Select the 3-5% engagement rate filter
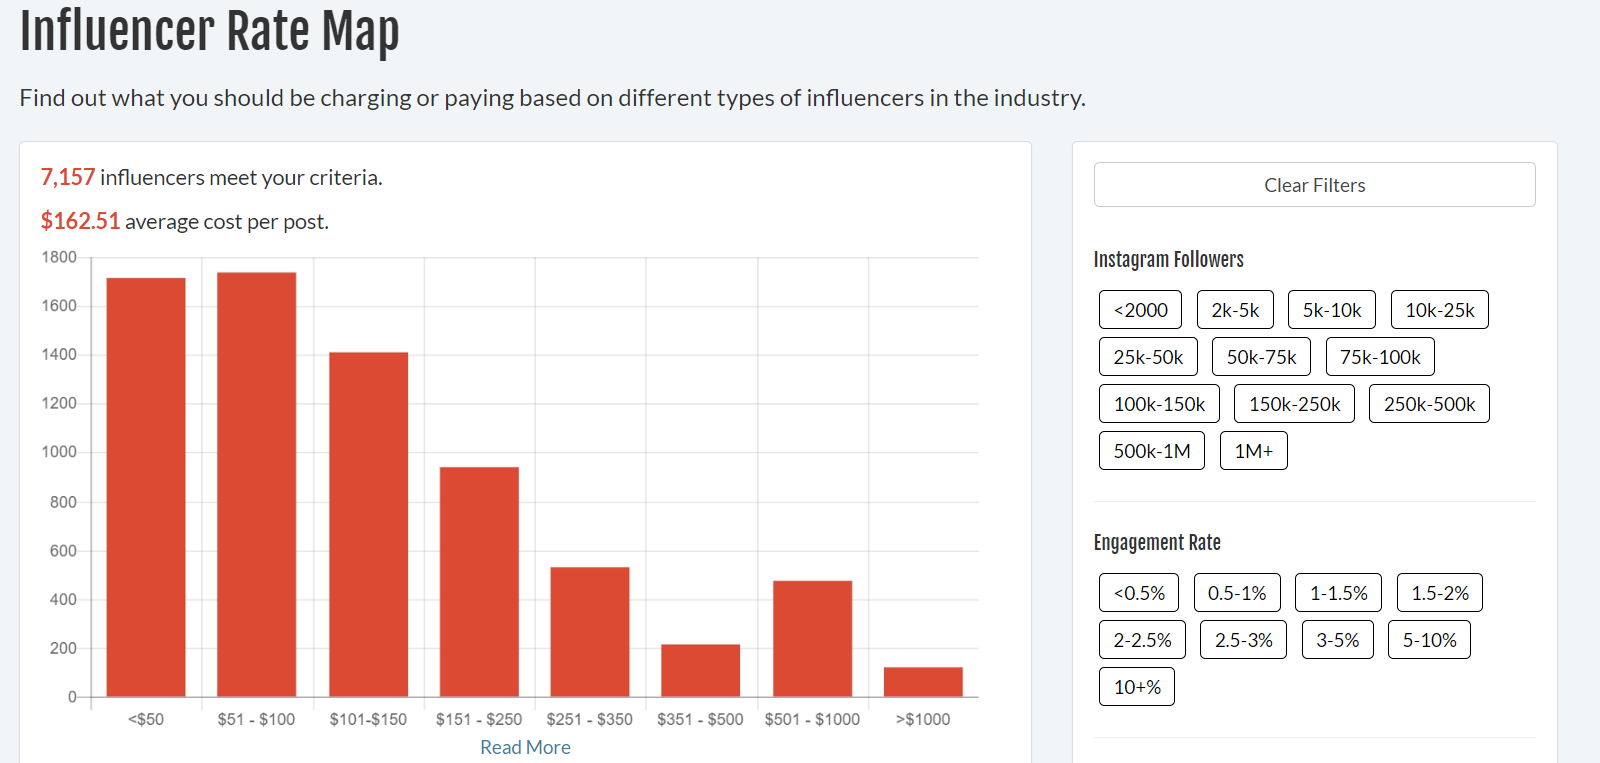The width and height of the screenshot is (1600, 763). click(x=1338, y=640)
